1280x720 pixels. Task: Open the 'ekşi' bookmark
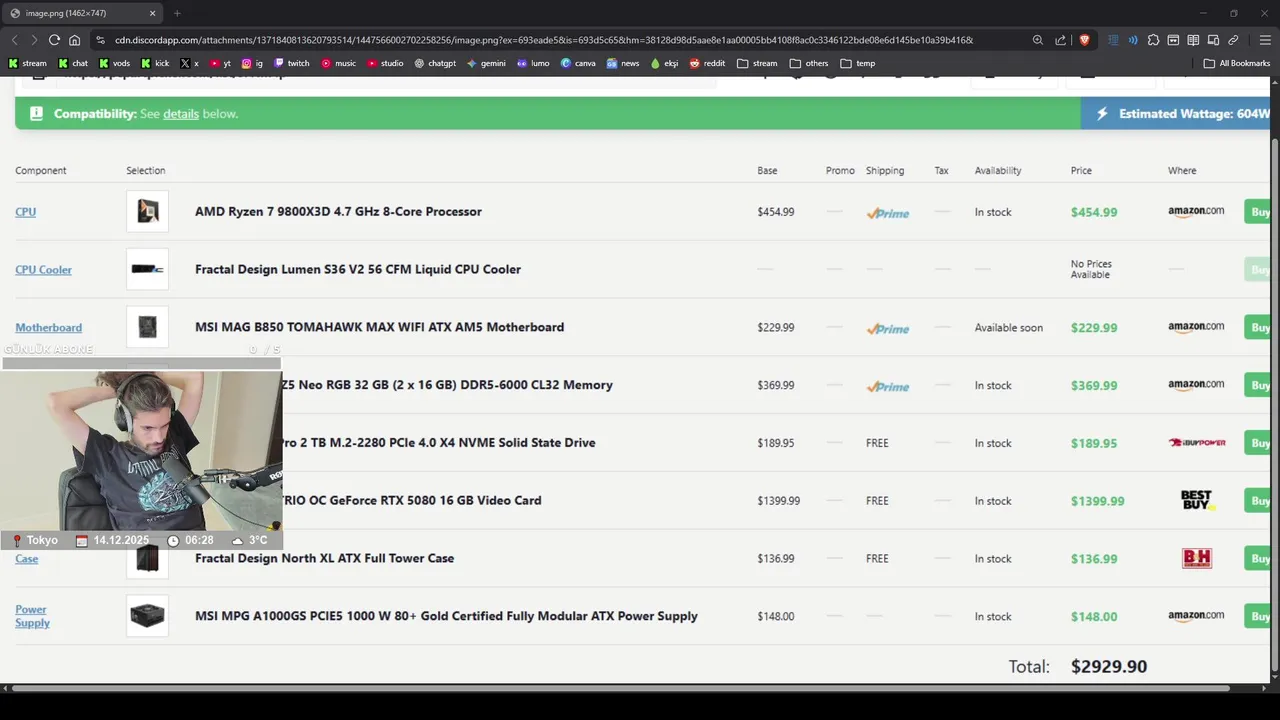click(664, 63)
